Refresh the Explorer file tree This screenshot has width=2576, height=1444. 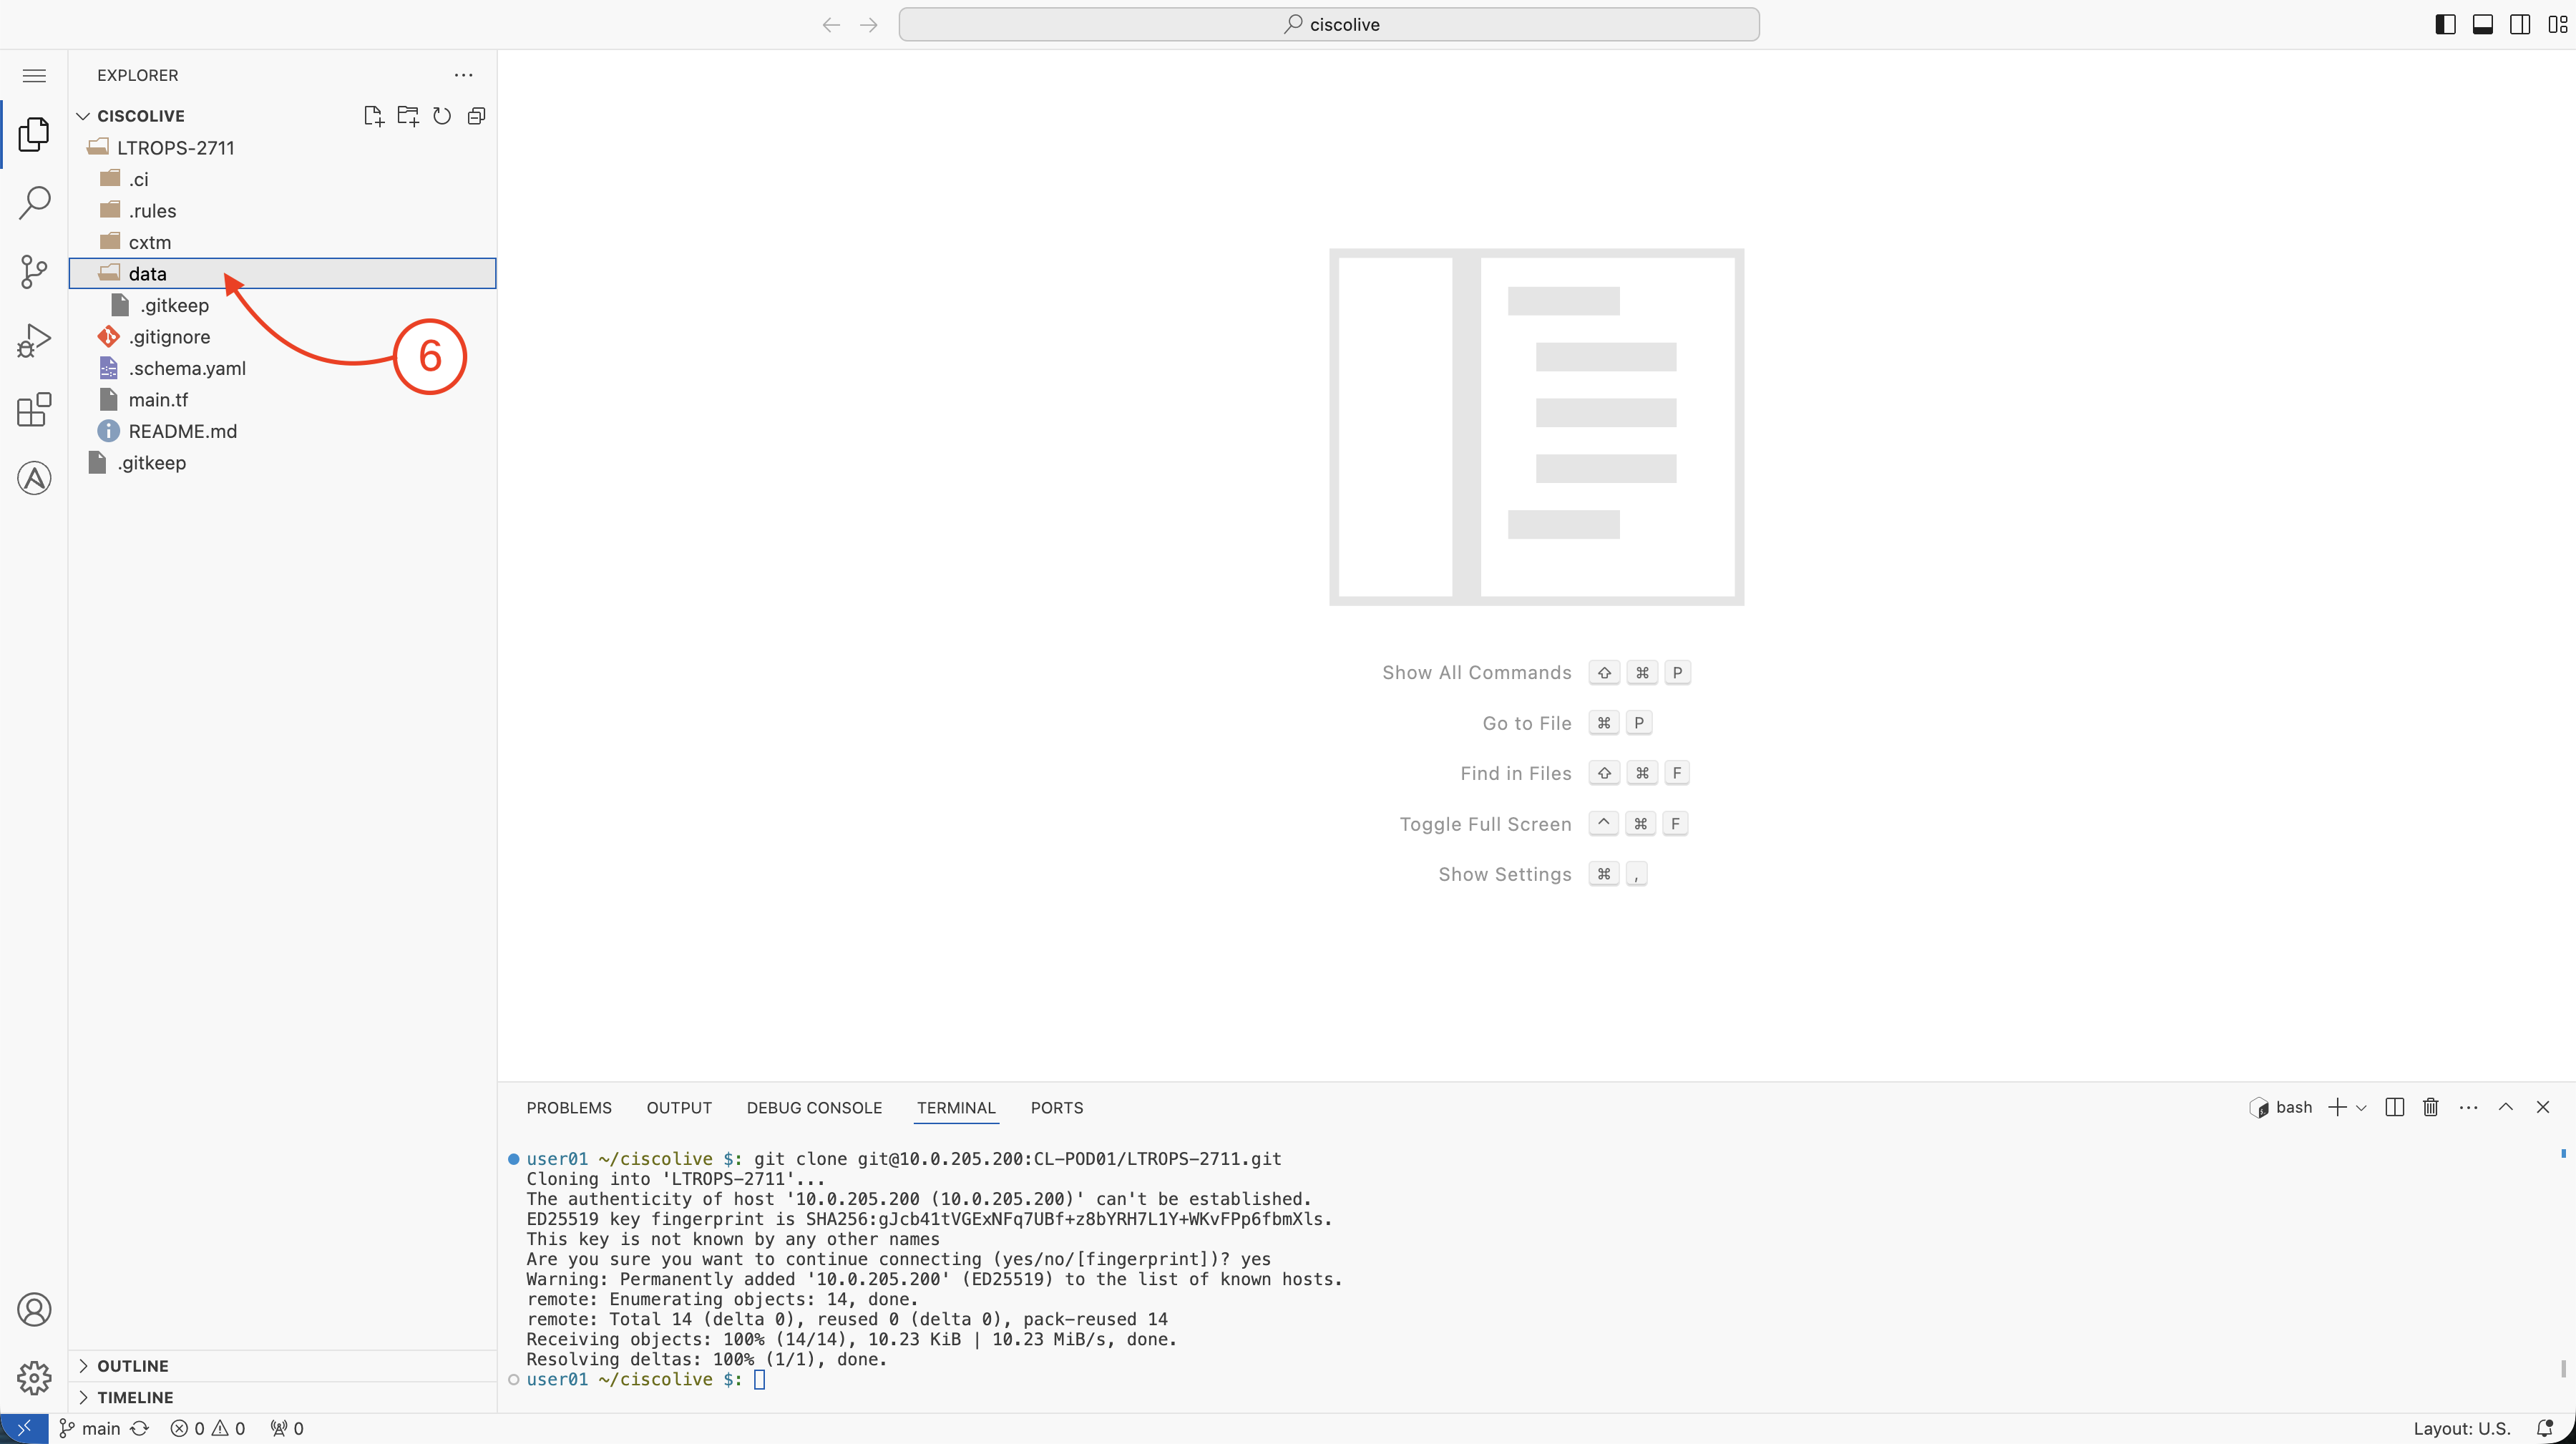pyautogui.click(x=442, y=116)
